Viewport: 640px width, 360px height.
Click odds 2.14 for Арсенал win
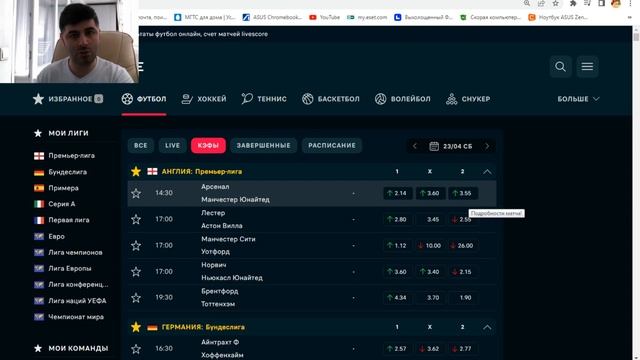point(398,193)
